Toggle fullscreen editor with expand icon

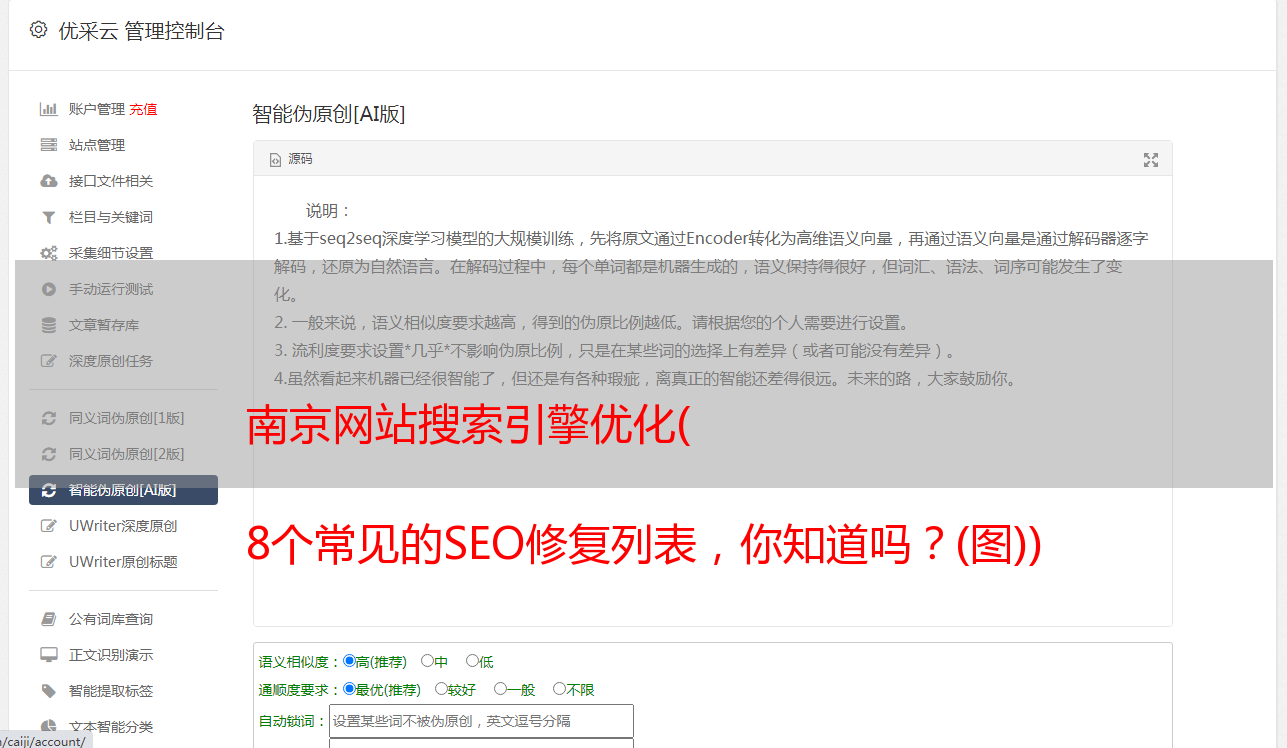(1151, 160)
